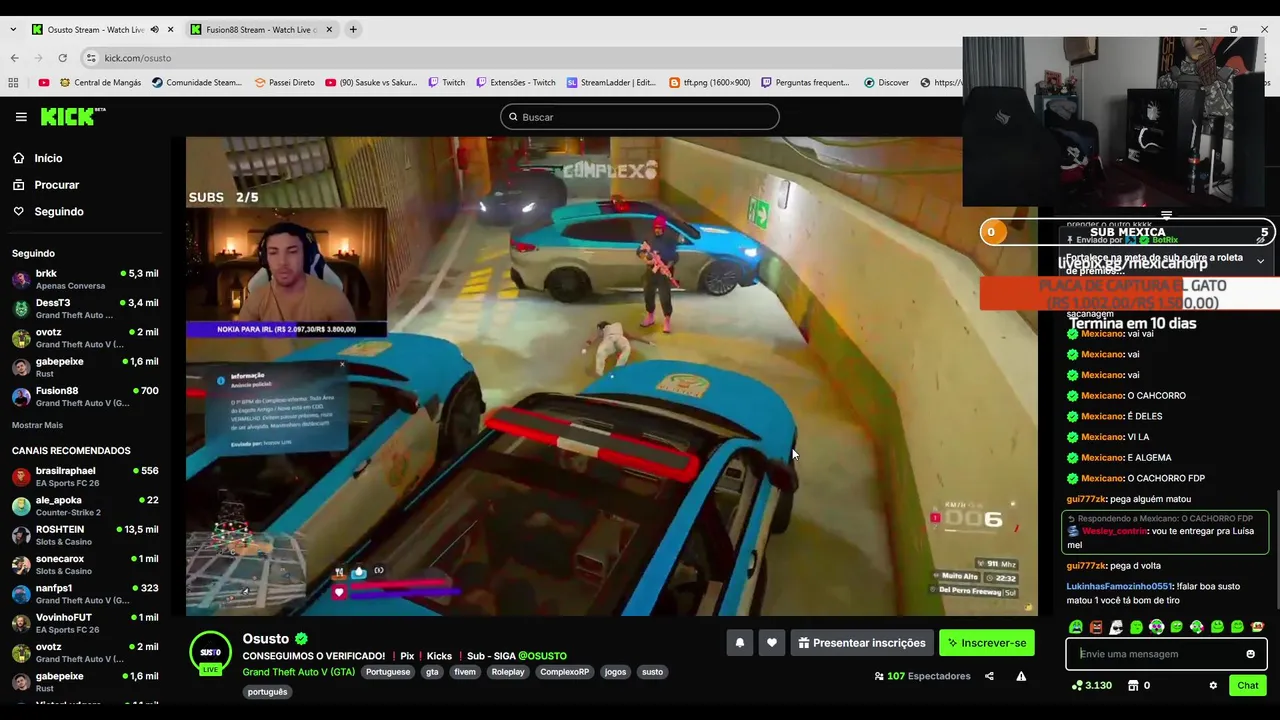Open recommended channel nanfps1

click(85, 594)
